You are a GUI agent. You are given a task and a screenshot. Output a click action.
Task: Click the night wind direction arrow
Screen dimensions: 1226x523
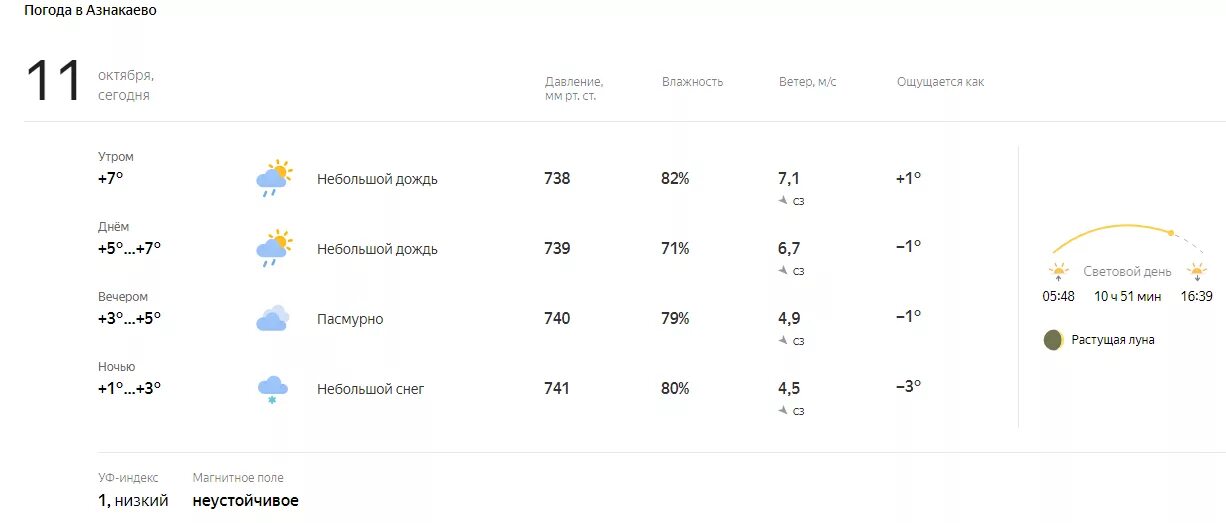[x=783, y=410]
